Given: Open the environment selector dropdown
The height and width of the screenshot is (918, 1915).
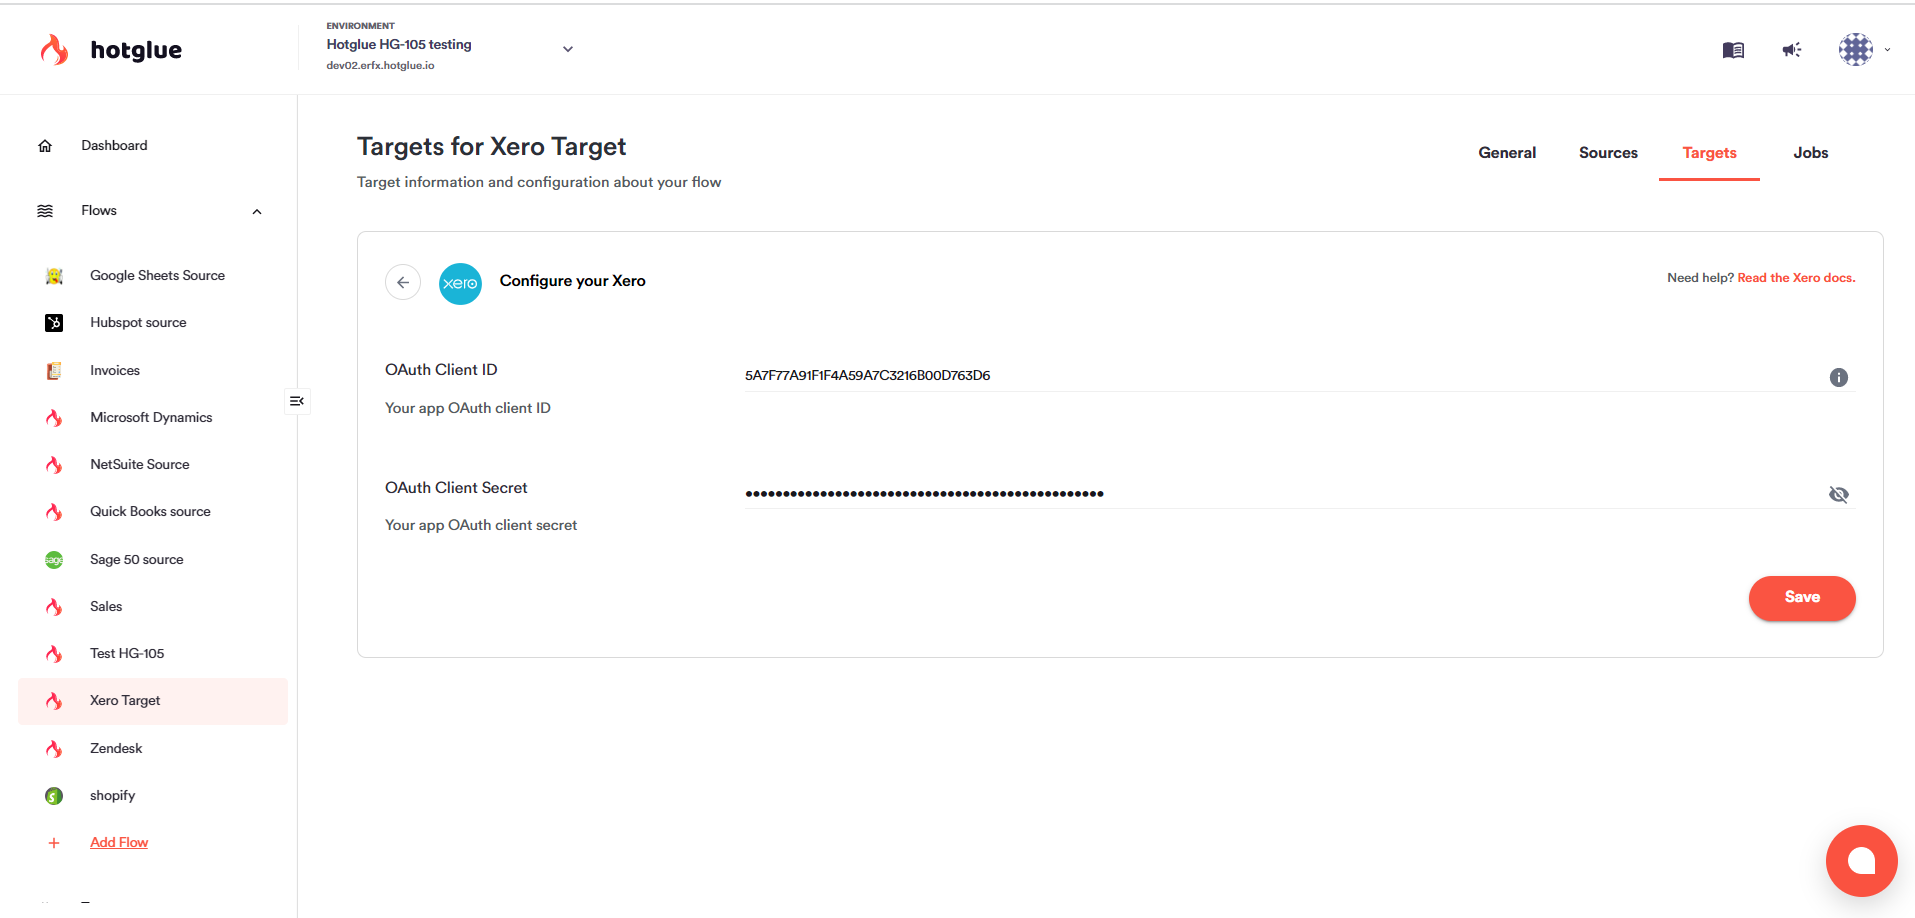Looking at the screenshot, I should click(568, 48).
